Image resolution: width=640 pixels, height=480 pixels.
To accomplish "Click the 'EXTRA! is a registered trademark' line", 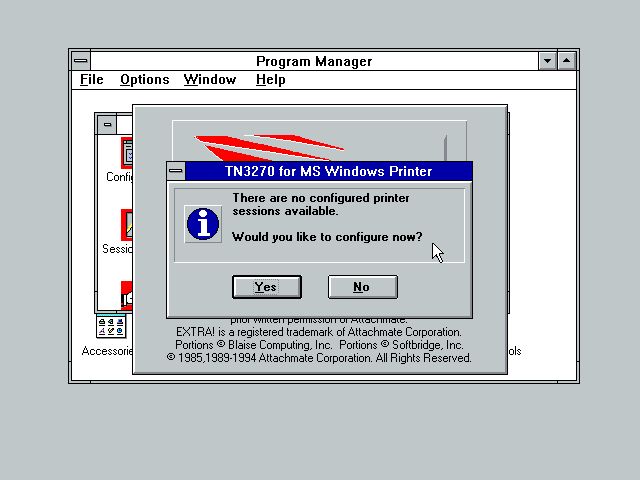I will (x=319, y=332).
